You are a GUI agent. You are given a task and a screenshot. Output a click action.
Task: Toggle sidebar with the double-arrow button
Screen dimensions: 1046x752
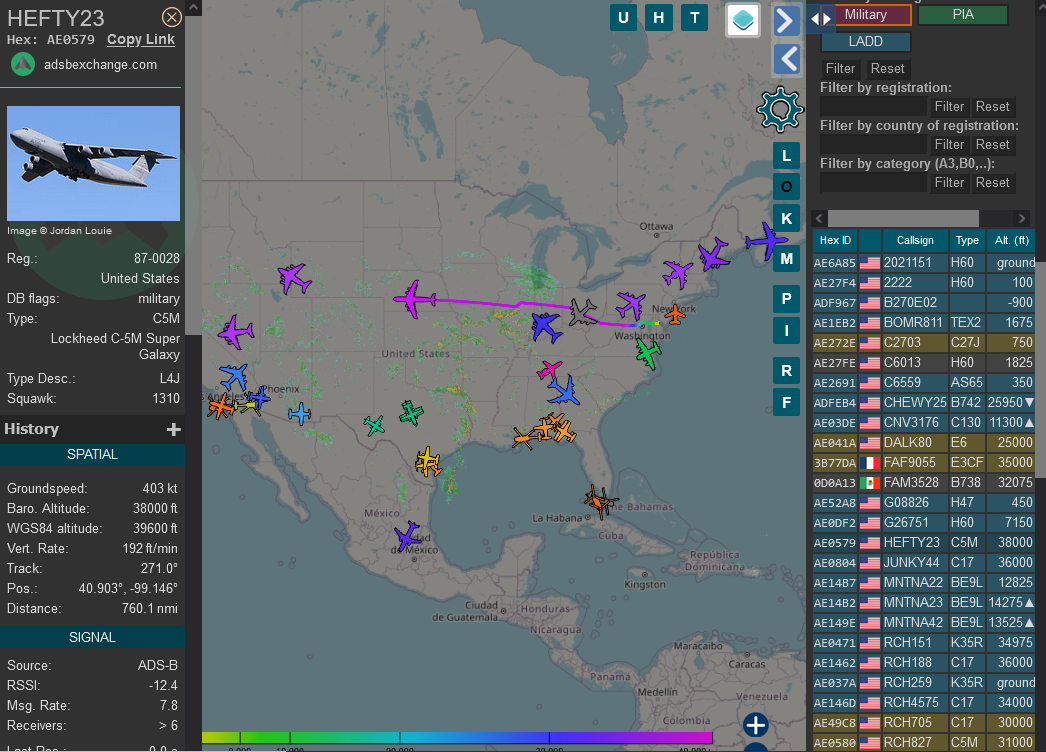tap(821, 18)
